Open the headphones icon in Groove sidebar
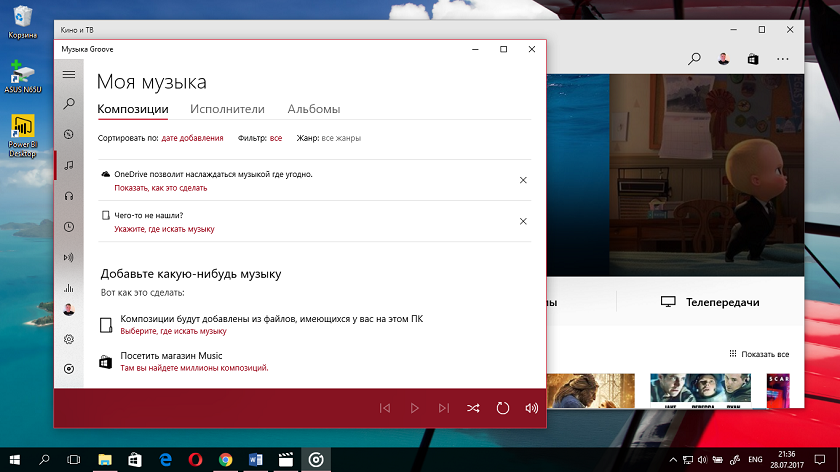Image resolution: width=840 pixels, height=472 pixels. 69,196
